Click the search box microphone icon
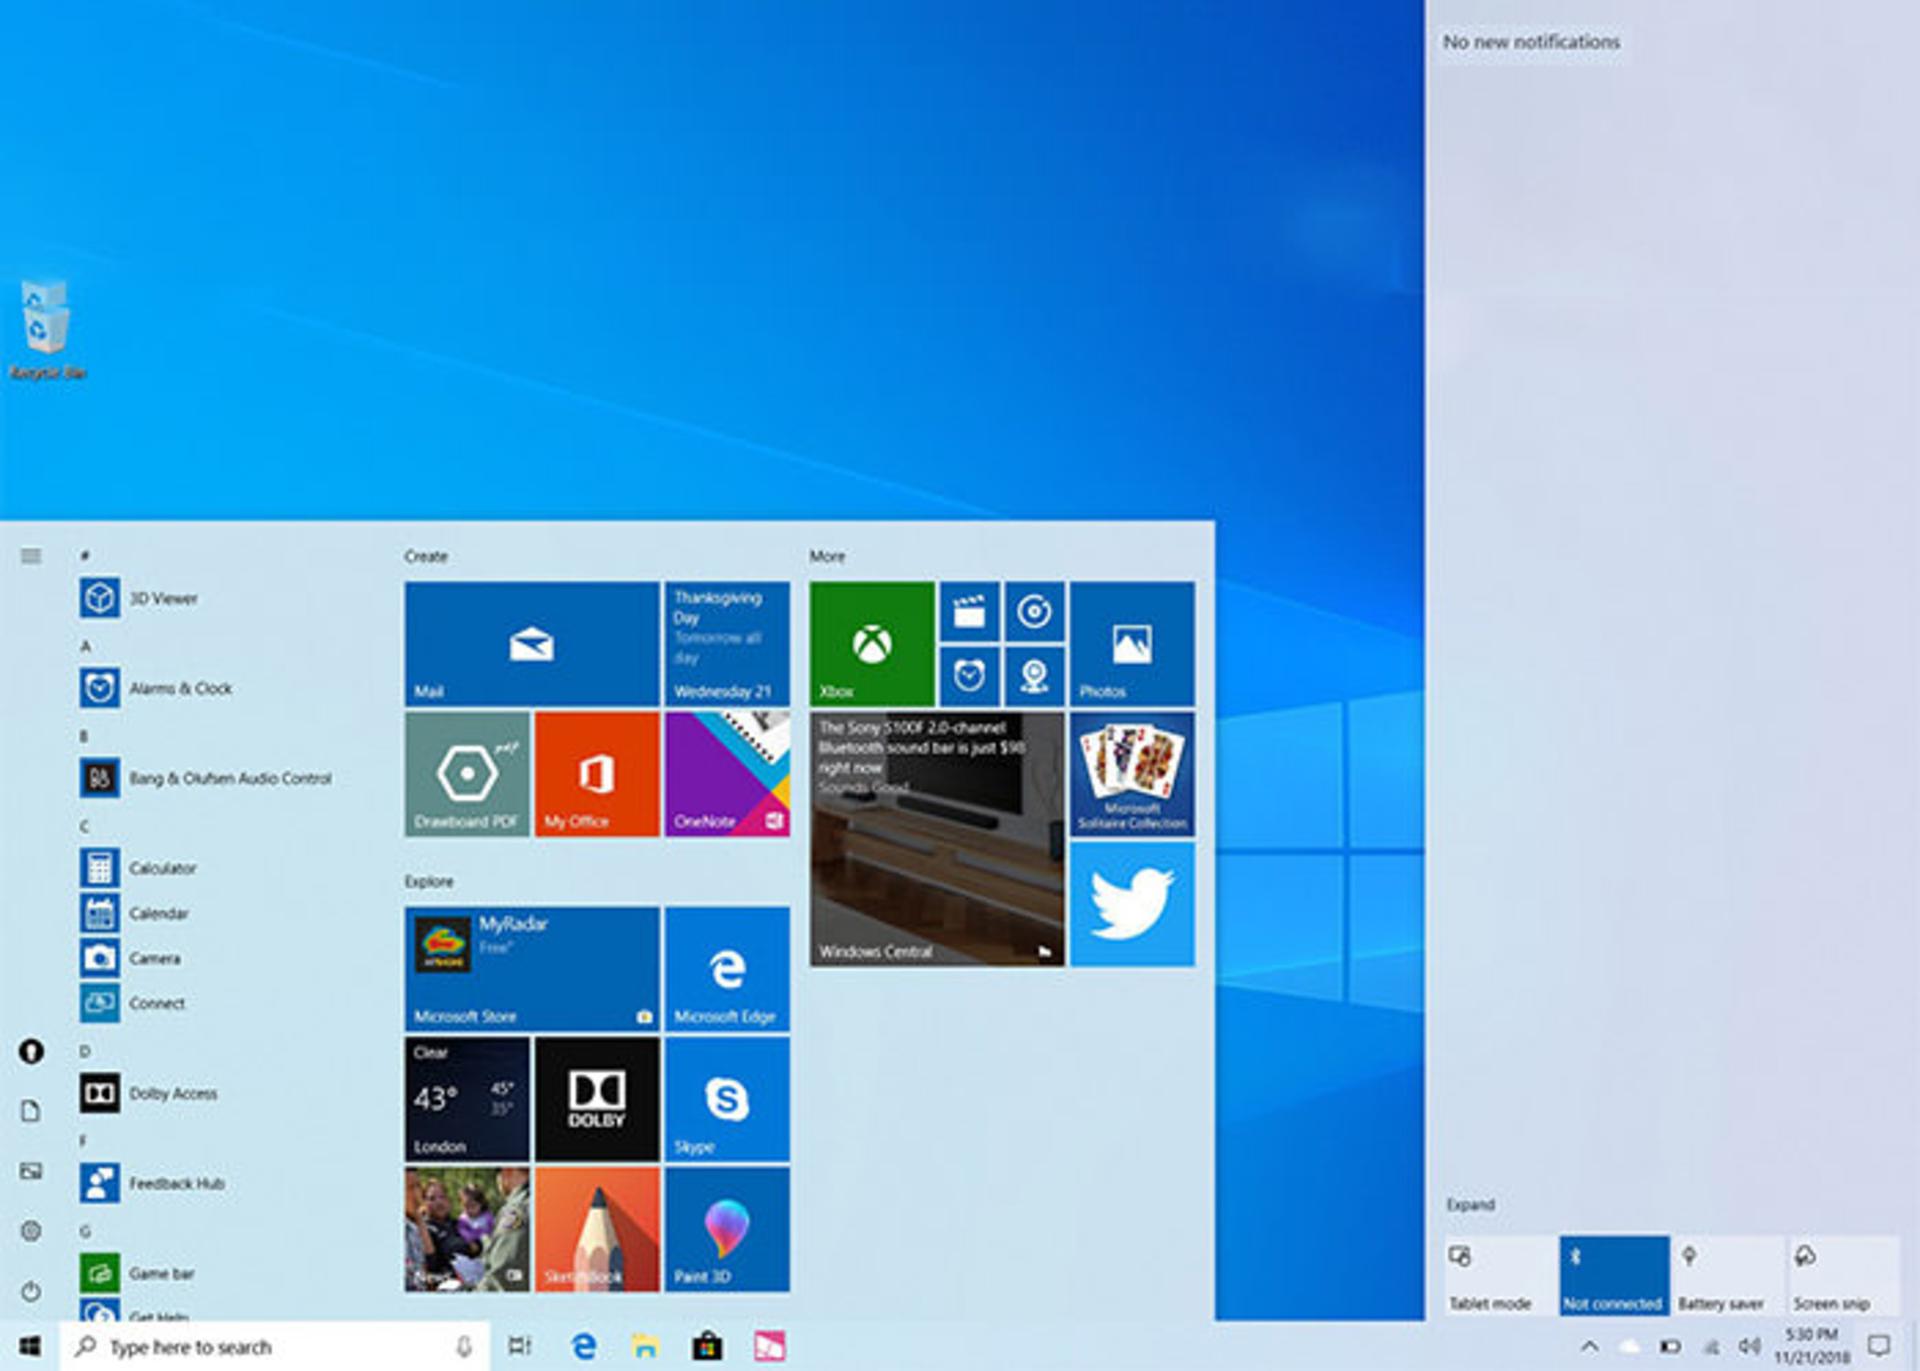 click(x=464, y=1347)
